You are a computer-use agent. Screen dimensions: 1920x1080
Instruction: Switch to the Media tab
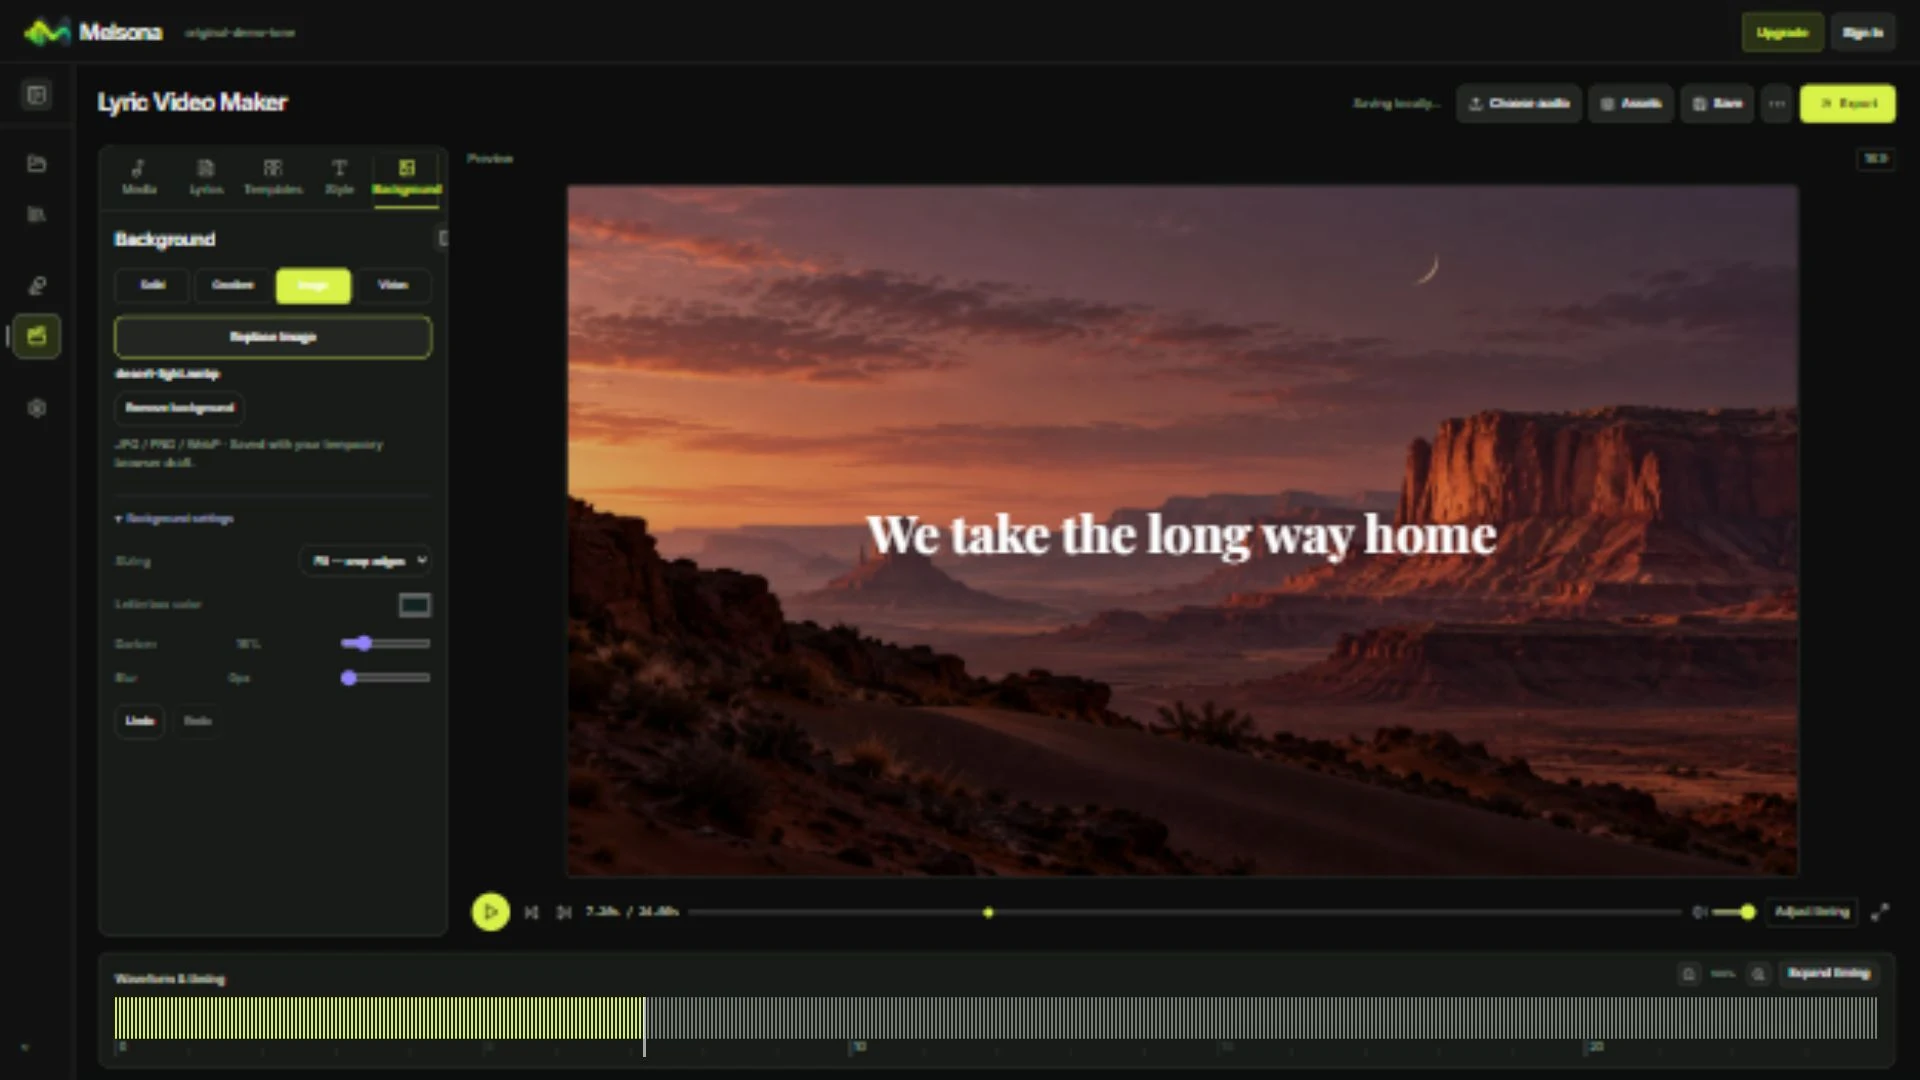(x=139, y=177)
